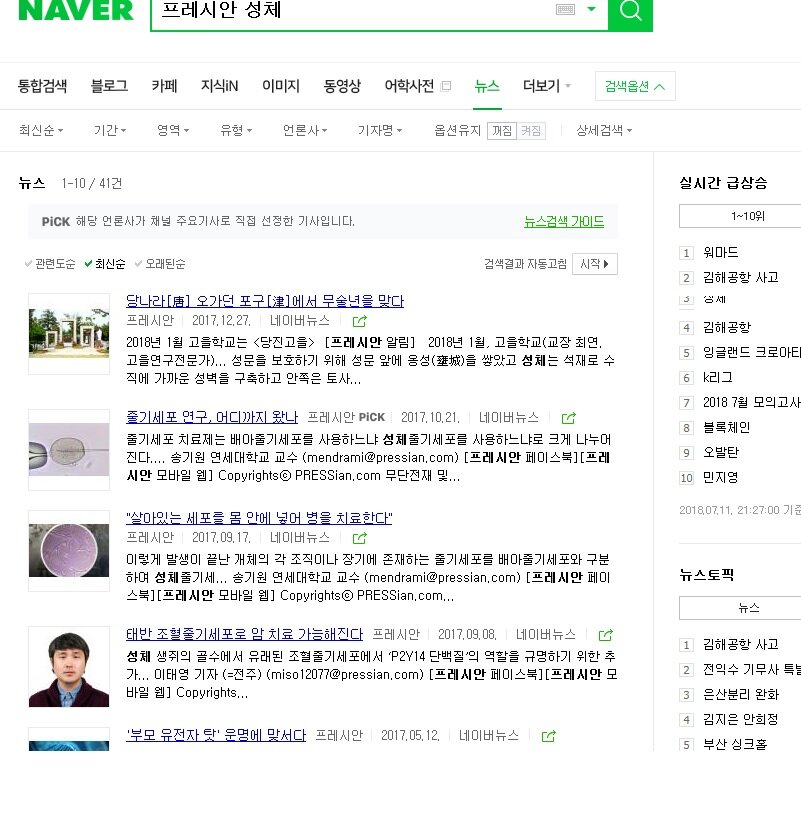Sort results by 최신순

pyautogui.click(x=105, y=264)
